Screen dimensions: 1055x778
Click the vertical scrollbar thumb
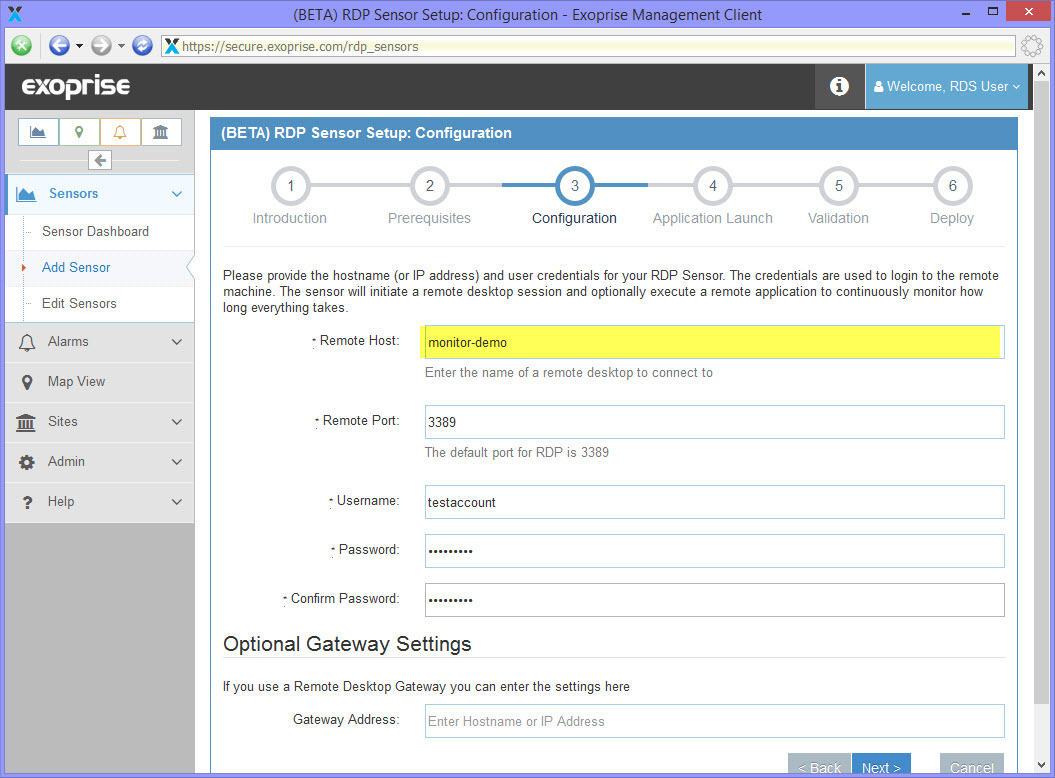pos(1041,394)
